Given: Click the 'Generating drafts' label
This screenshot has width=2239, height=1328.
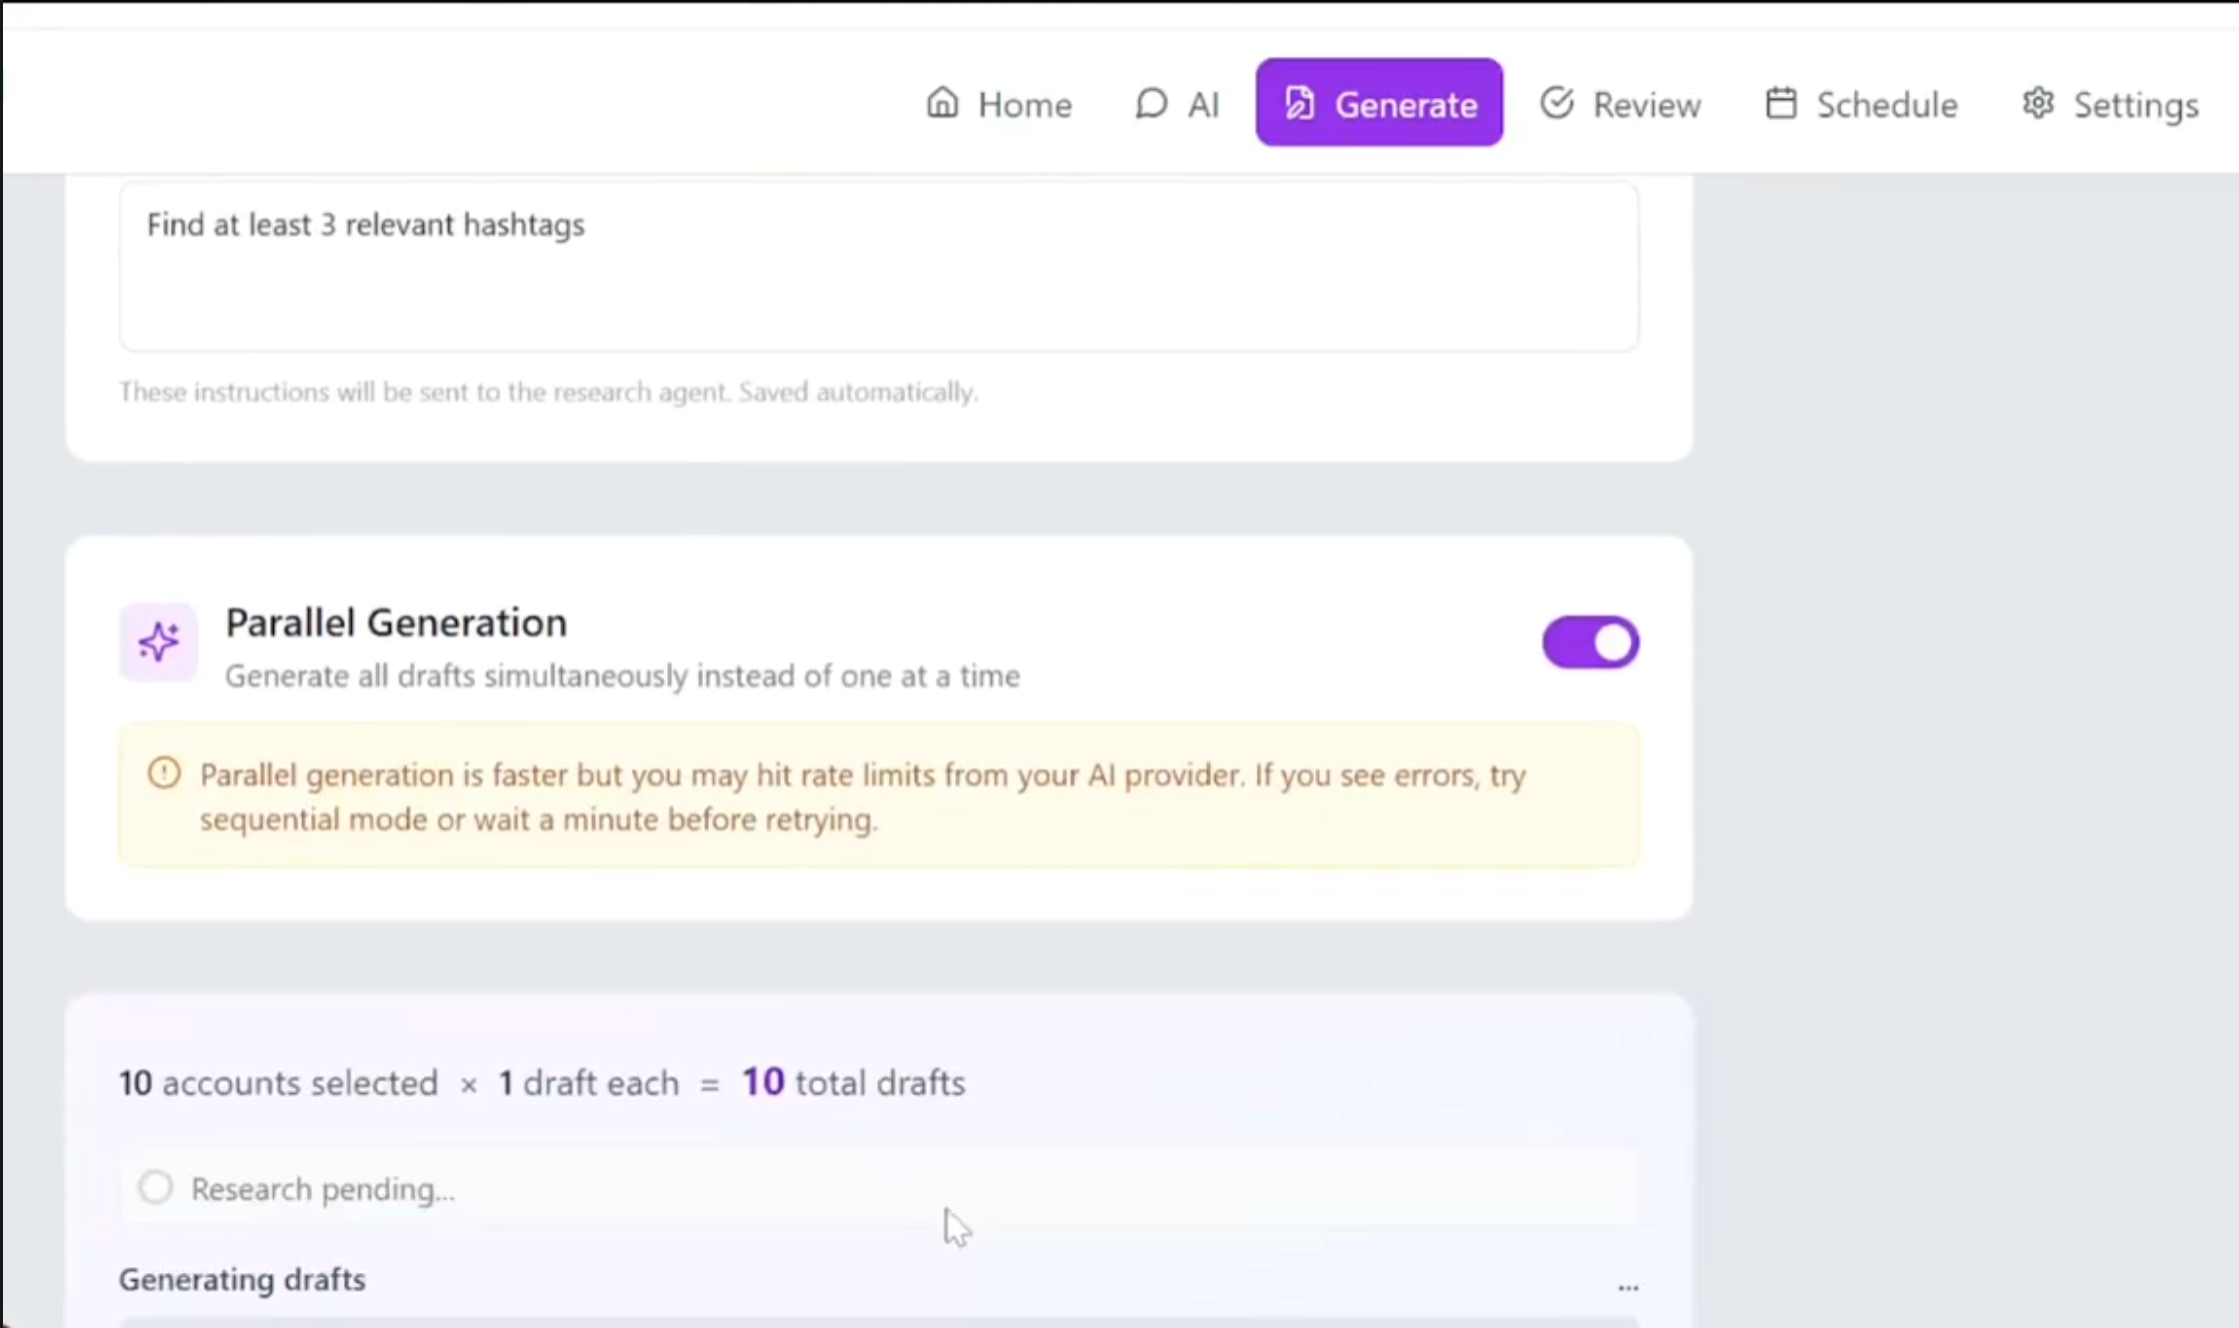Looking at the screenshot, I should (242, 1279).
